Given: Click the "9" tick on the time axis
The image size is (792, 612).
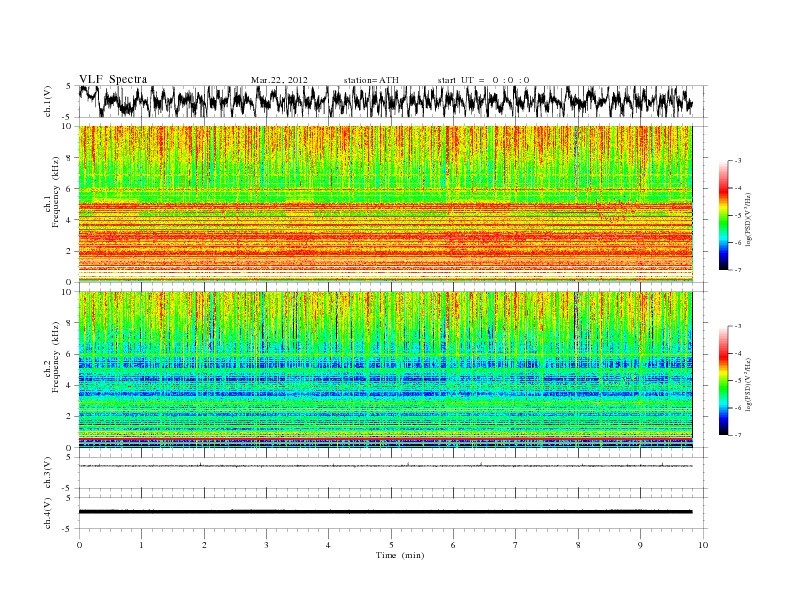Looking at the screenshot, I should pyautogui.click(x=640, y=545).
